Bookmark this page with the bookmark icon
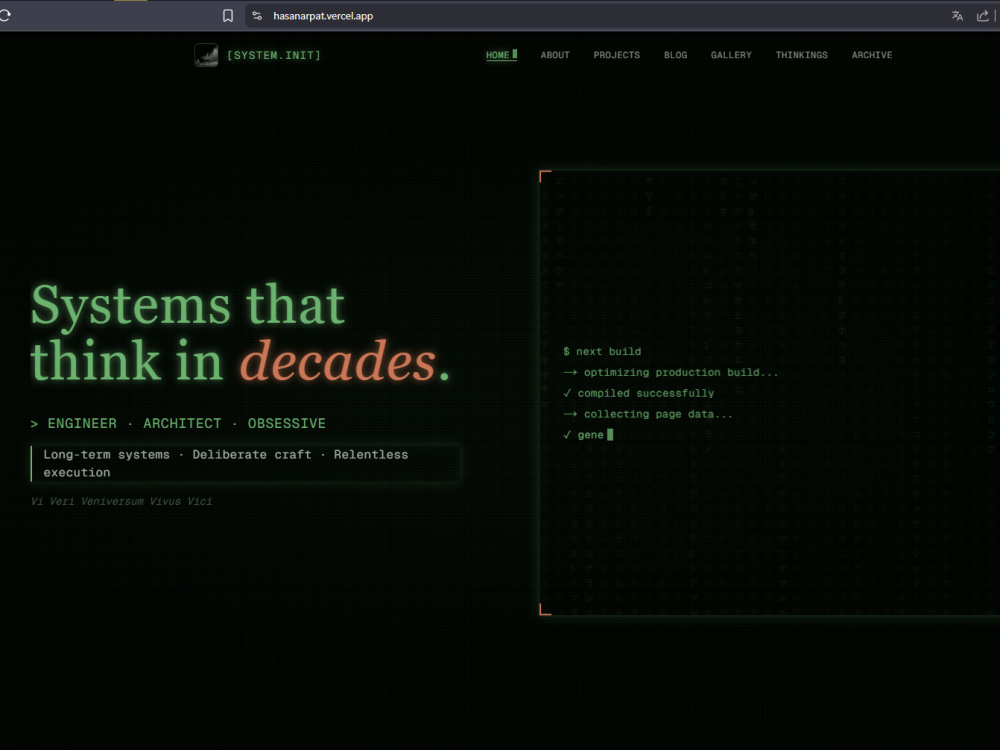This screenshot has height=750, width=1000. click(x=228, y=16)
